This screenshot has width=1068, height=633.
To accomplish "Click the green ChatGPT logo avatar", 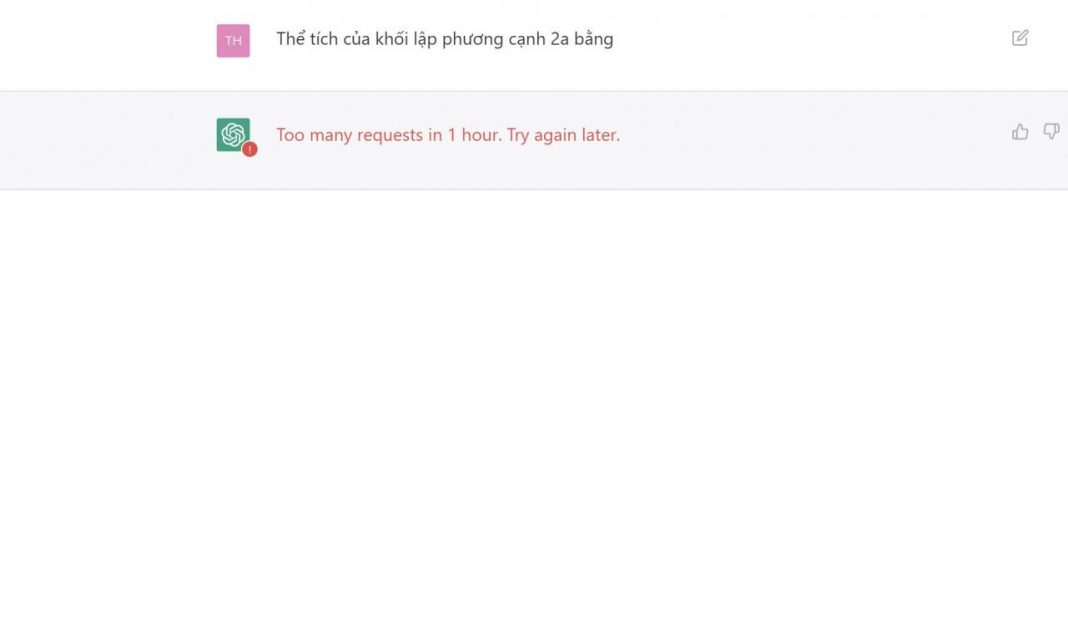I will pos(233,134).
